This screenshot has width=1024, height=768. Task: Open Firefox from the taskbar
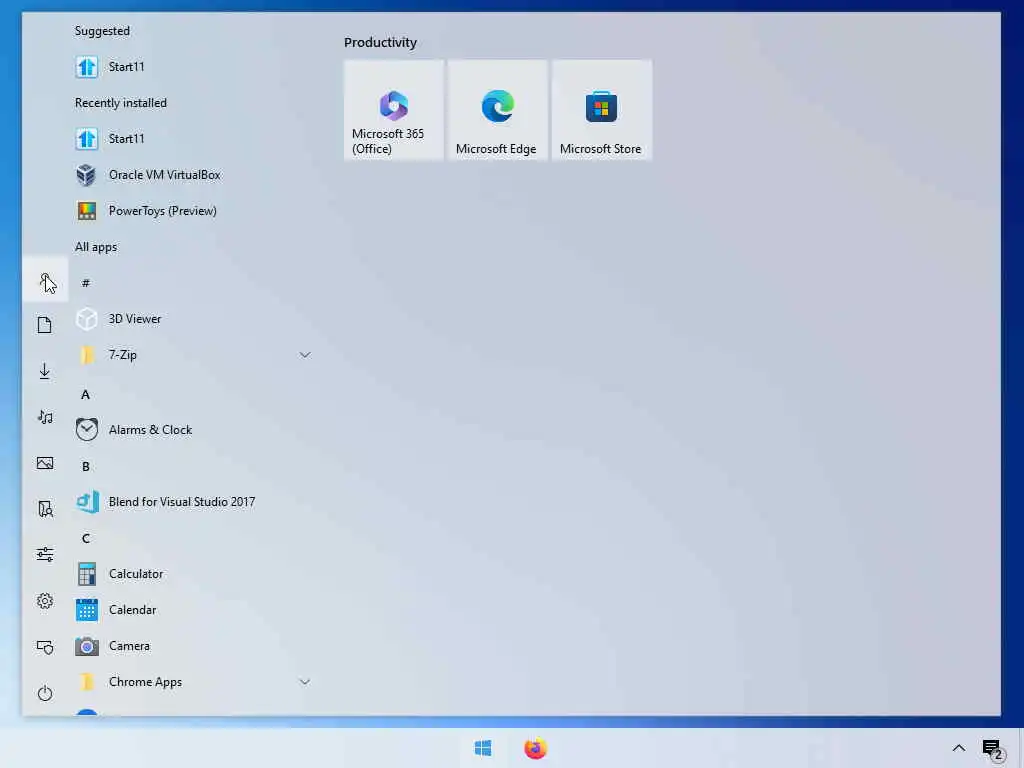pos(535,748)
